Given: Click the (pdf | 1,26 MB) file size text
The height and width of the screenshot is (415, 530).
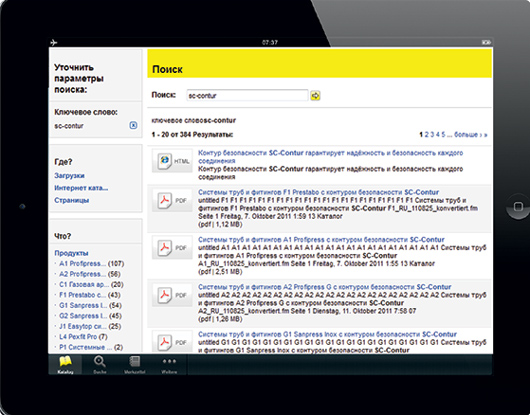Looking at the screenshot, I should (x=220, y=319).
